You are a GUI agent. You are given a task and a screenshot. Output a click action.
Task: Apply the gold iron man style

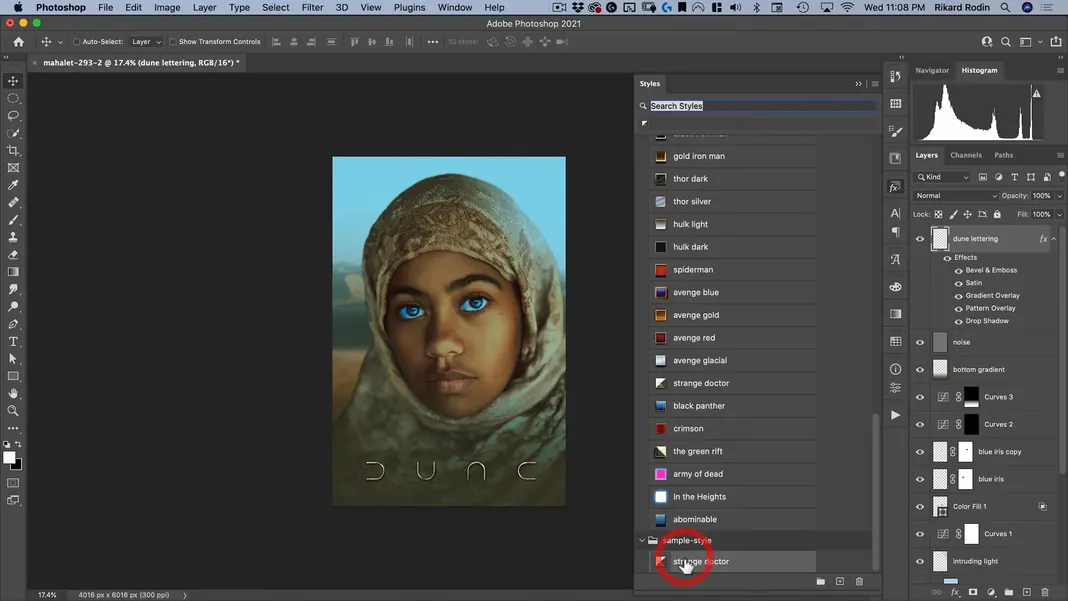733,156
